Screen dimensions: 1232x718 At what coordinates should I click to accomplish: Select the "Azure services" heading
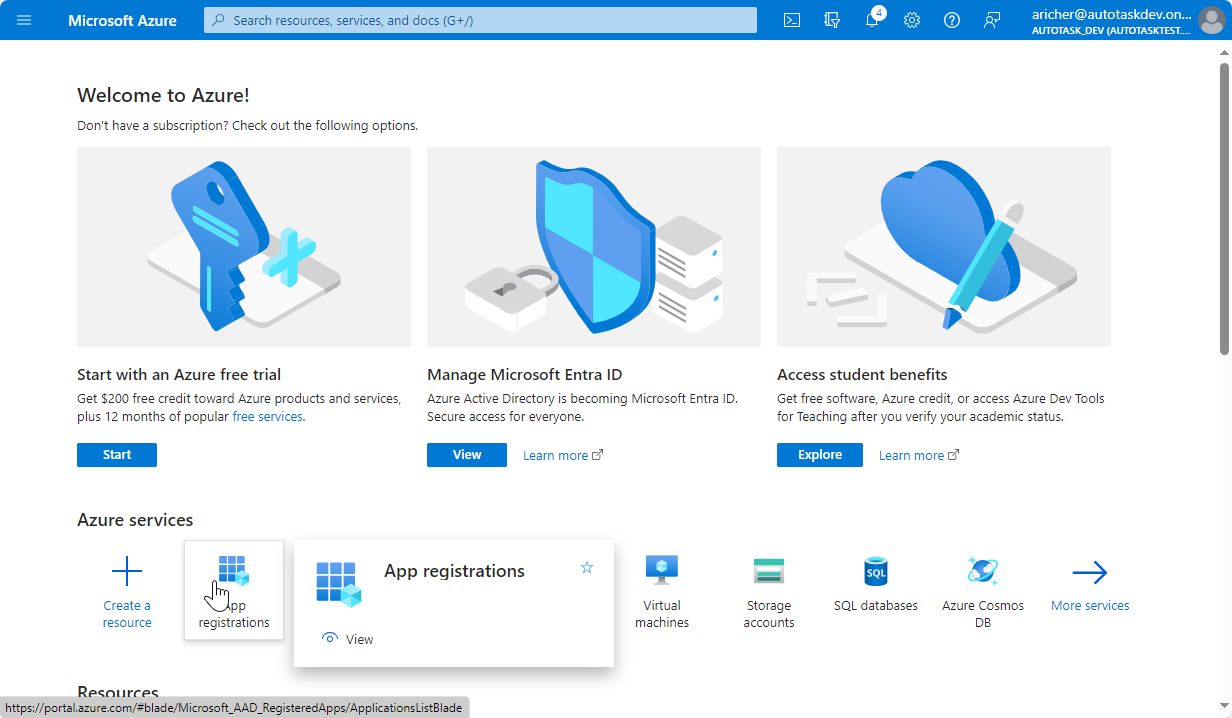(135, 520)
